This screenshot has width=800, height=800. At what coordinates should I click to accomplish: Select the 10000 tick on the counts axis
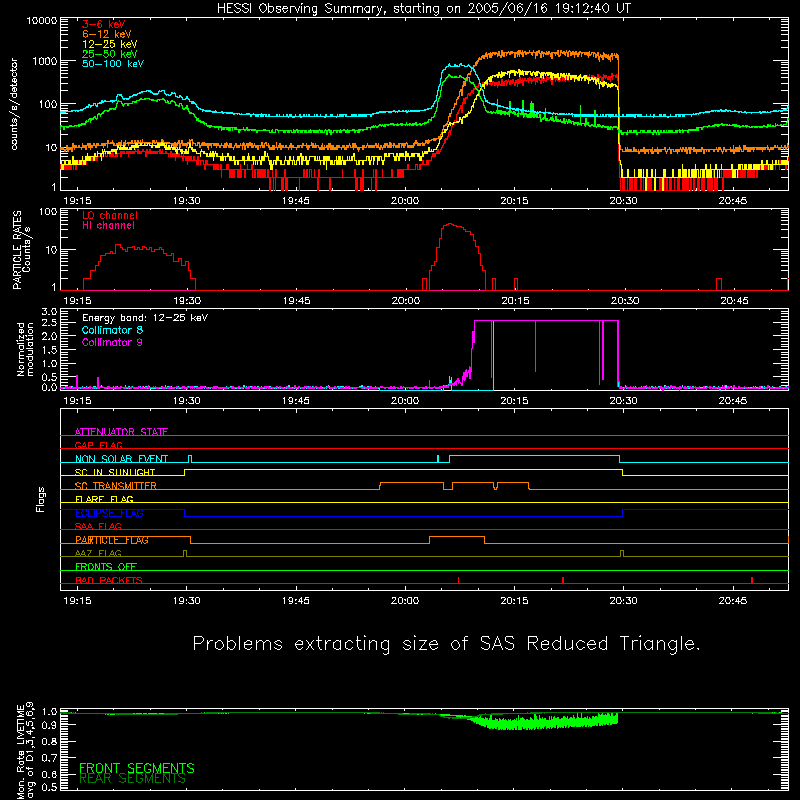(42, 21)
